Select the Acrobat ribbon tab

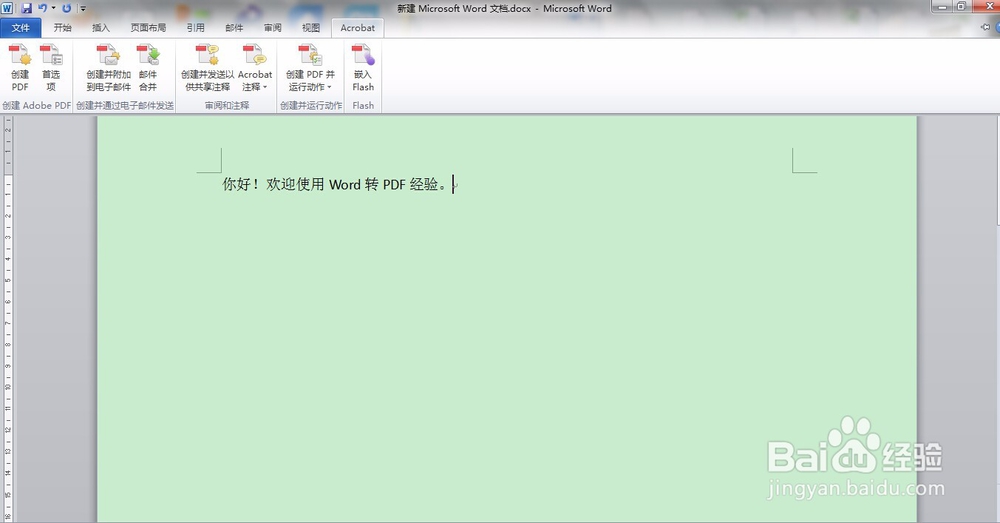[357, 27]
